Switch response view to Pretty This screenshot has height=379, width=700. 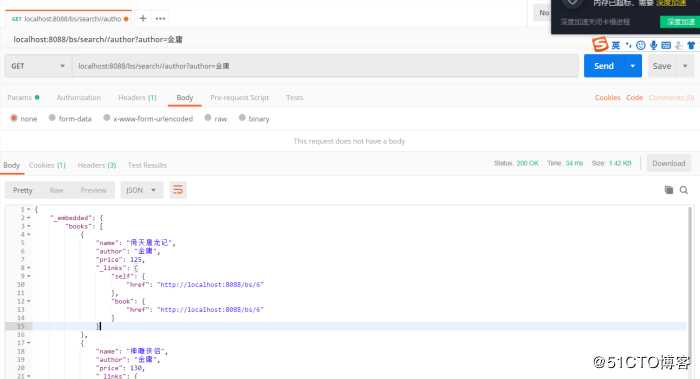tap(22, 190)
